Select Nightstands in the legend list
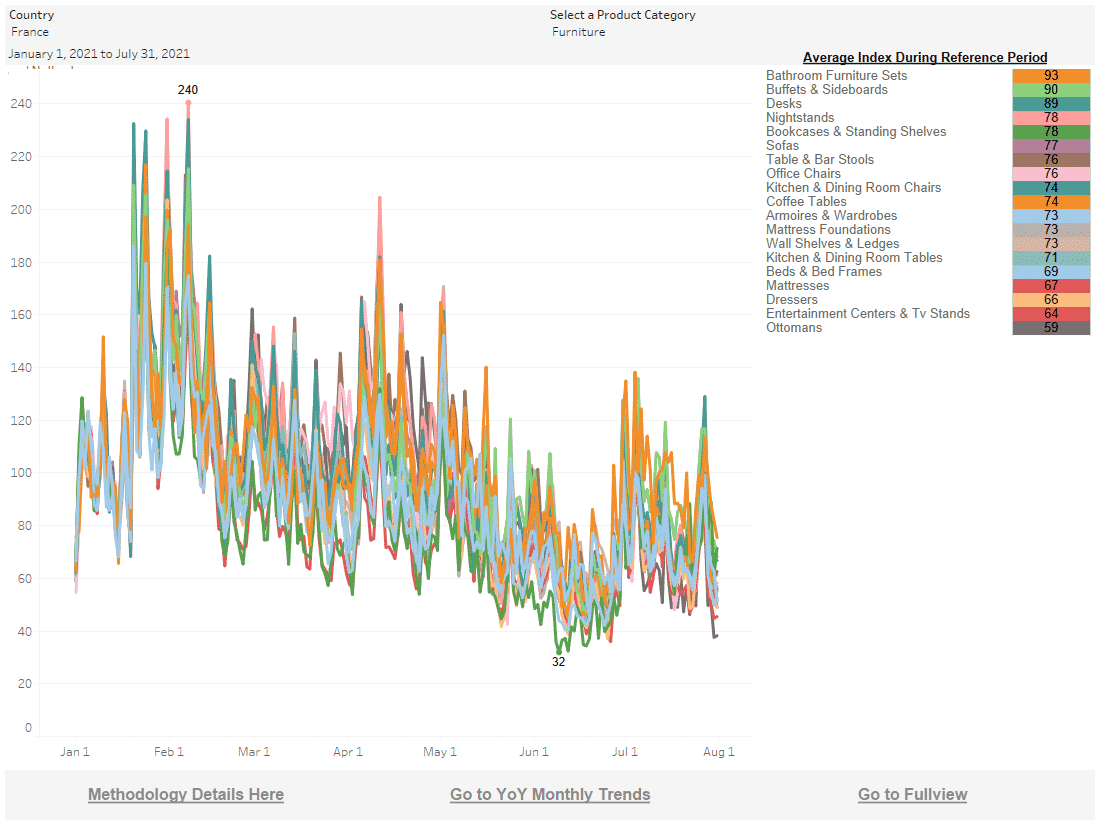 800,118
